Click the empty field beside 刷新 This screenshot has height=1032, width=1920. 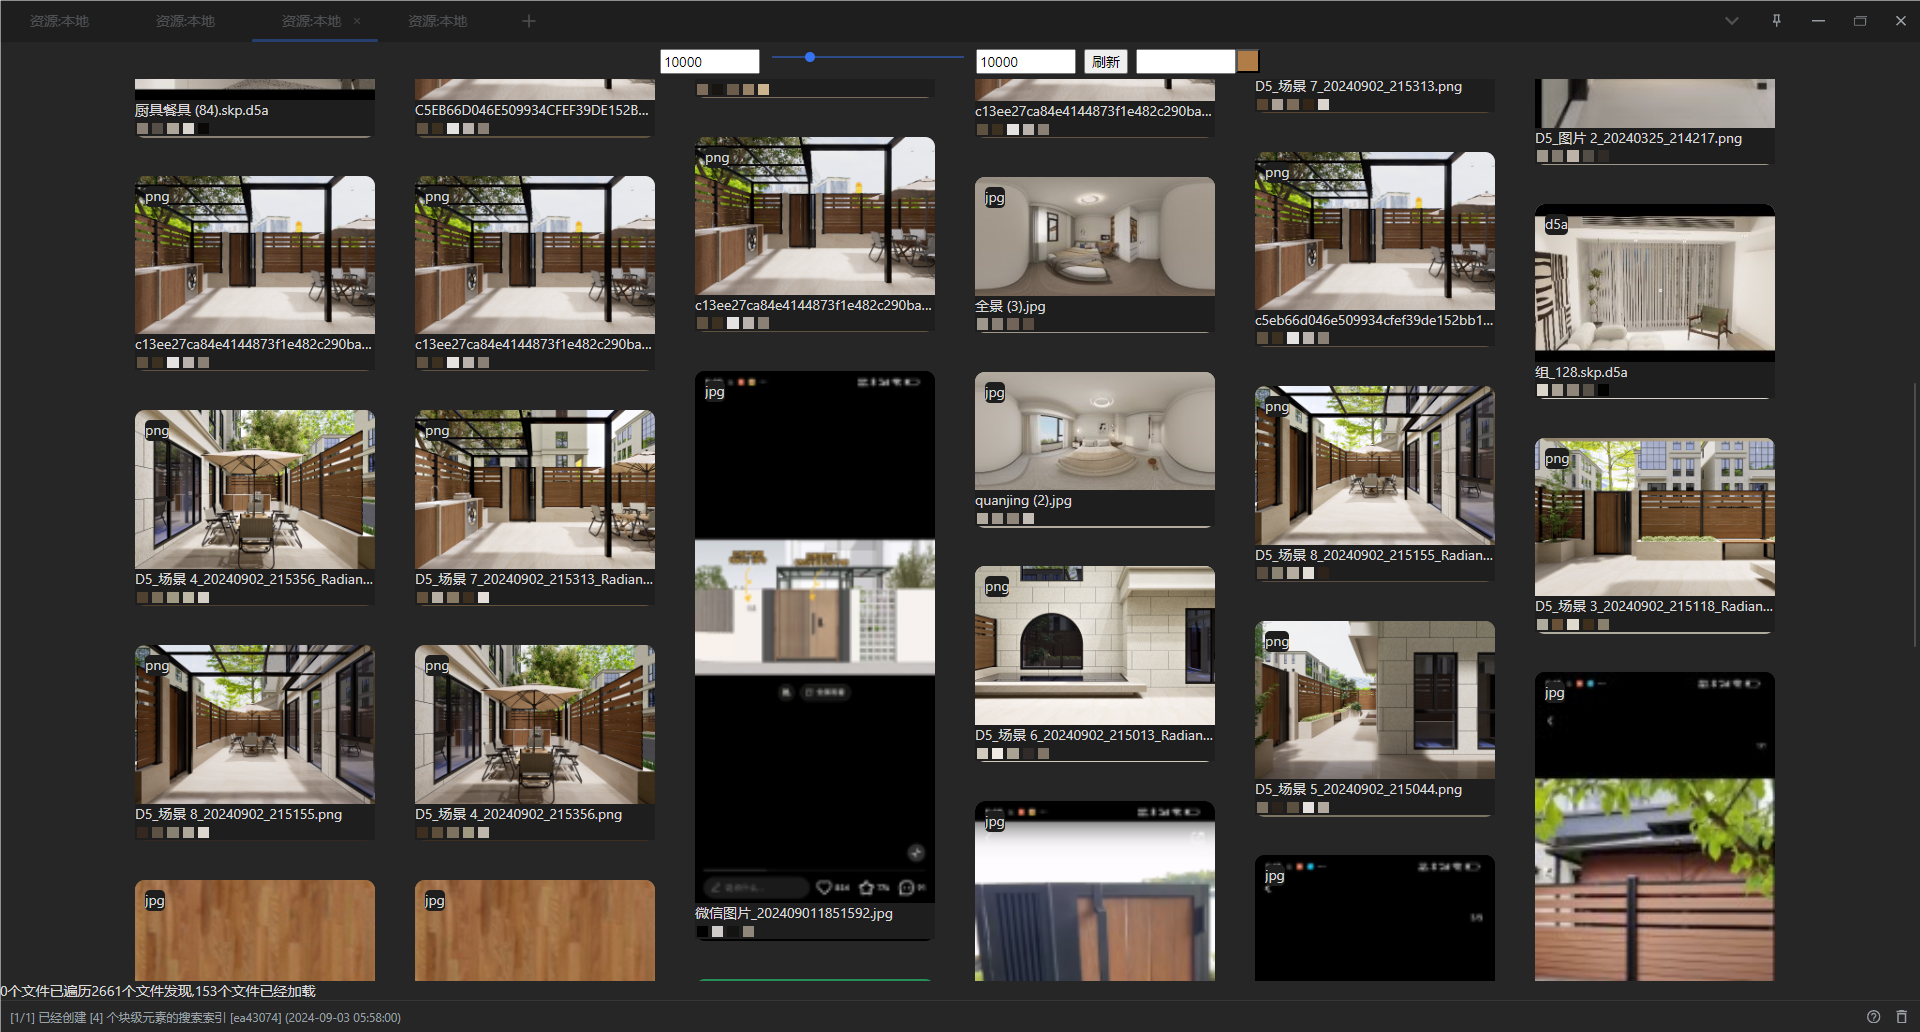[1186, 62]
